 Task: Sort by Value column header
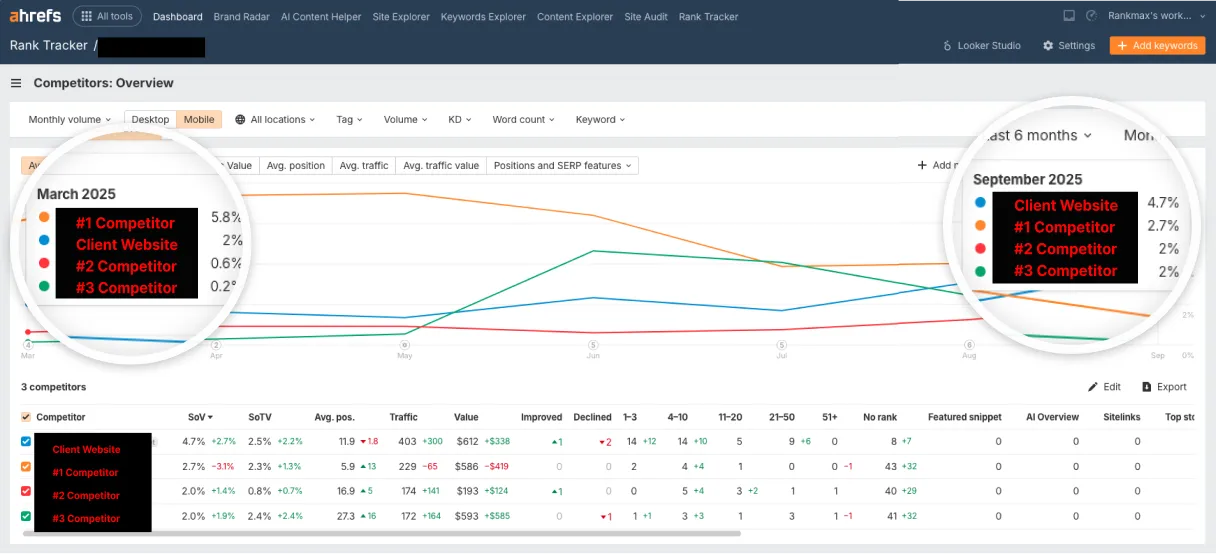466,417
